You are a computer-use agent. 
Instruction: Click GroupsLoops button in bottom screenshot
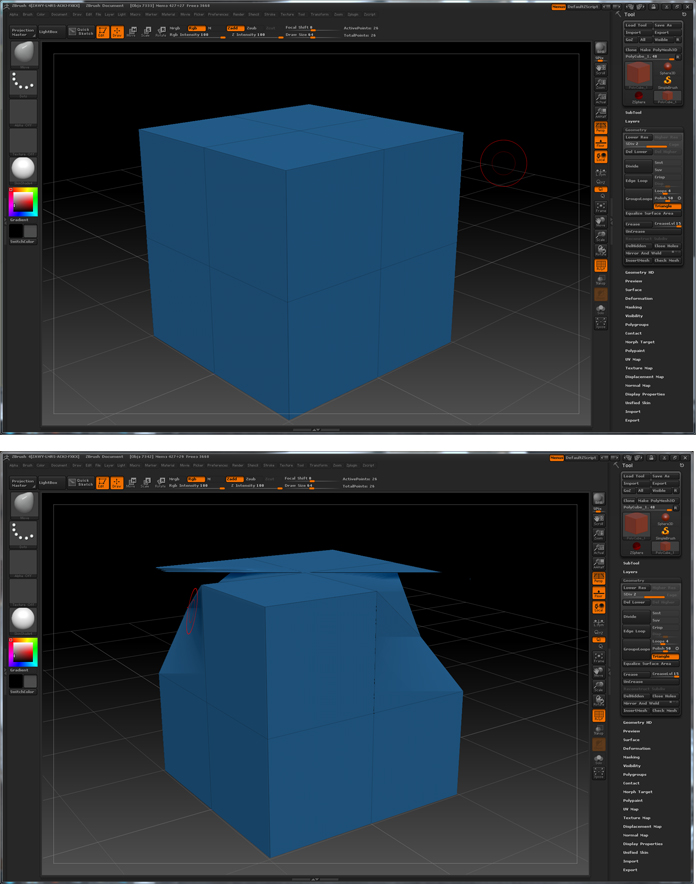[636, 649]
